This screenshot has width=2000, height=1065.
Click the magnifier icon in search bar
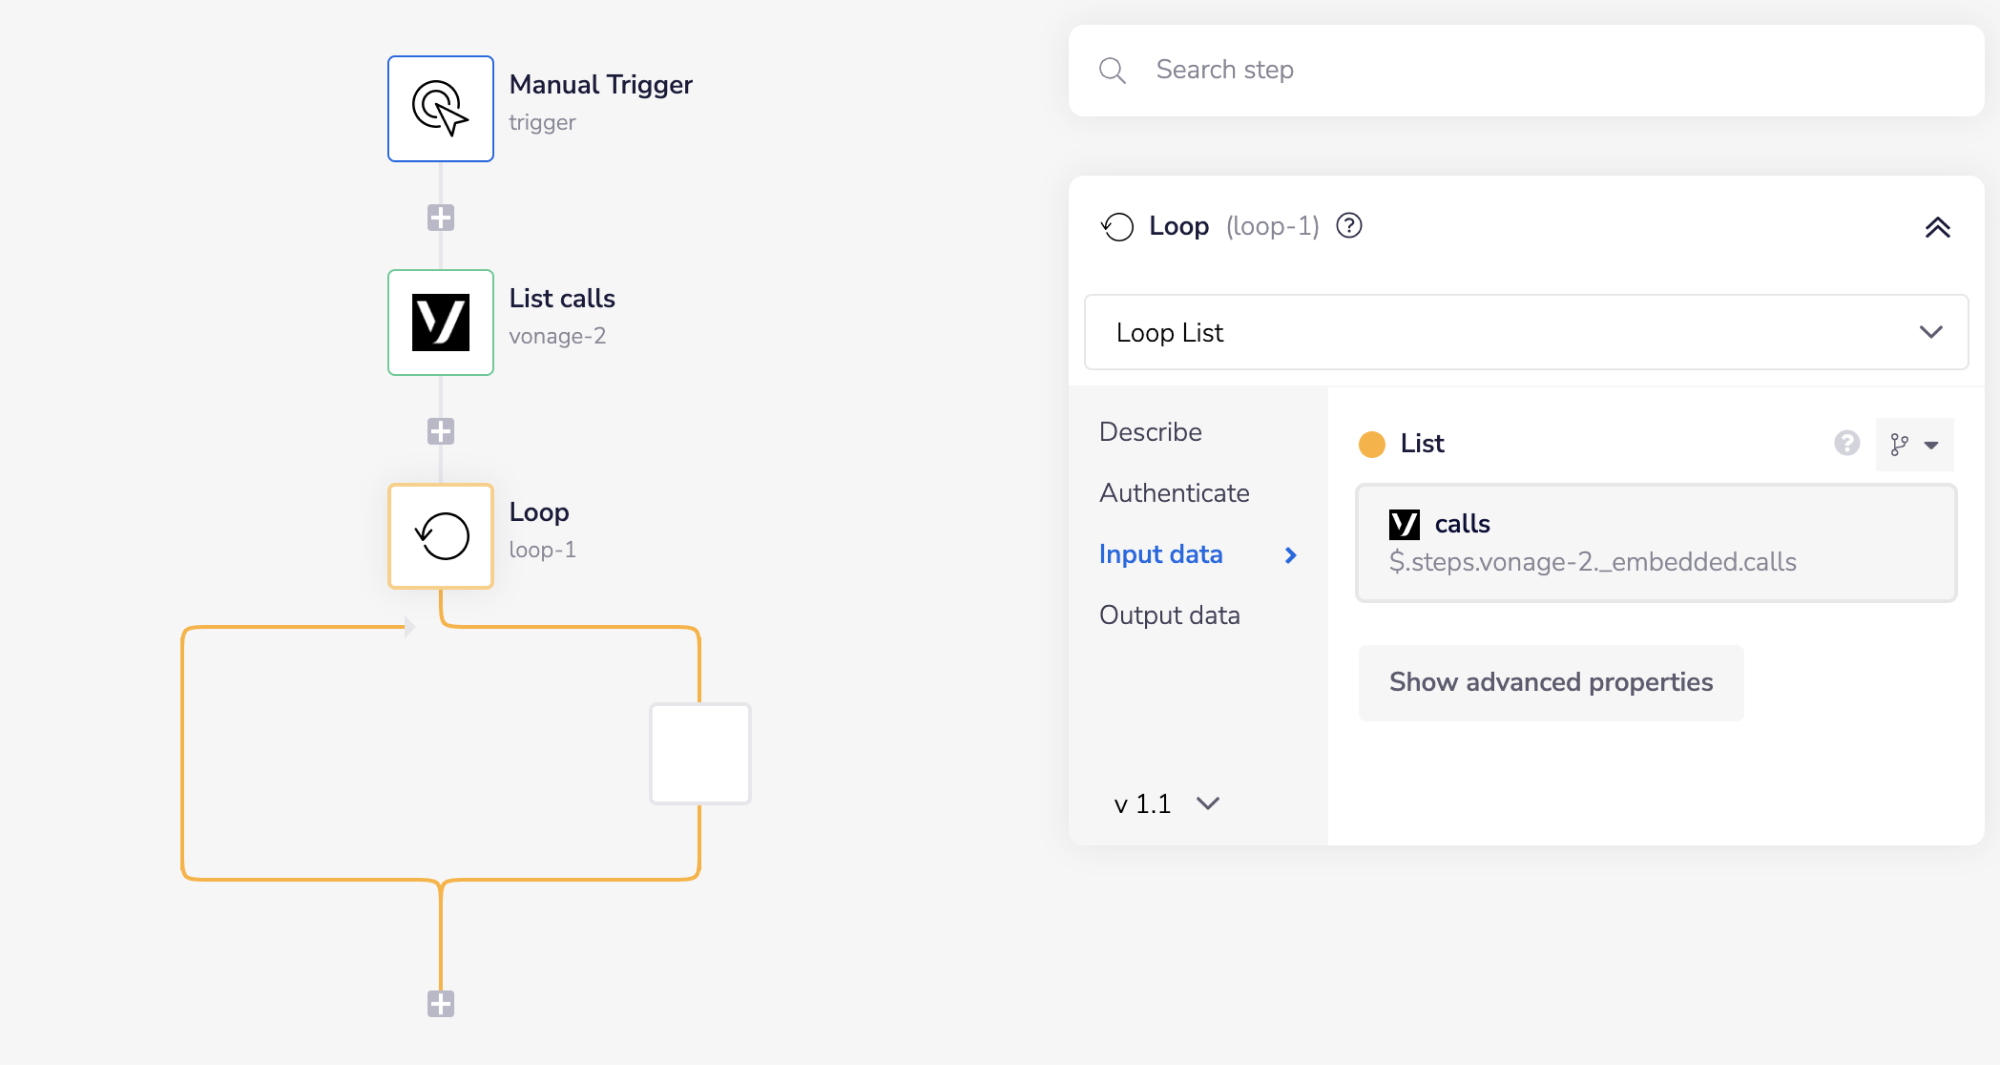pos(1112,70)
